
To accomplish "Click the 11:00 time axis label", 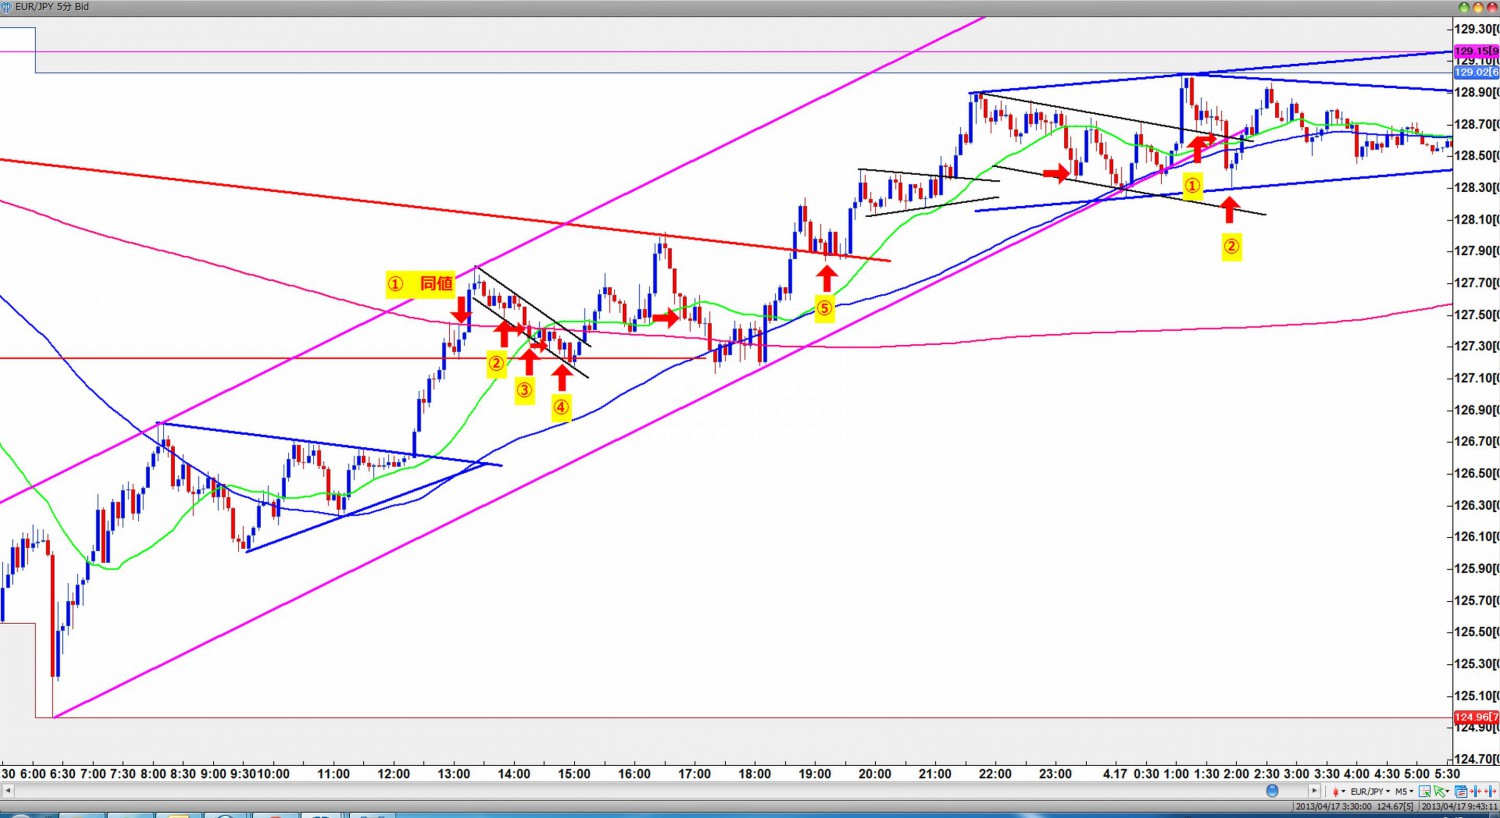I will (333, 773).
